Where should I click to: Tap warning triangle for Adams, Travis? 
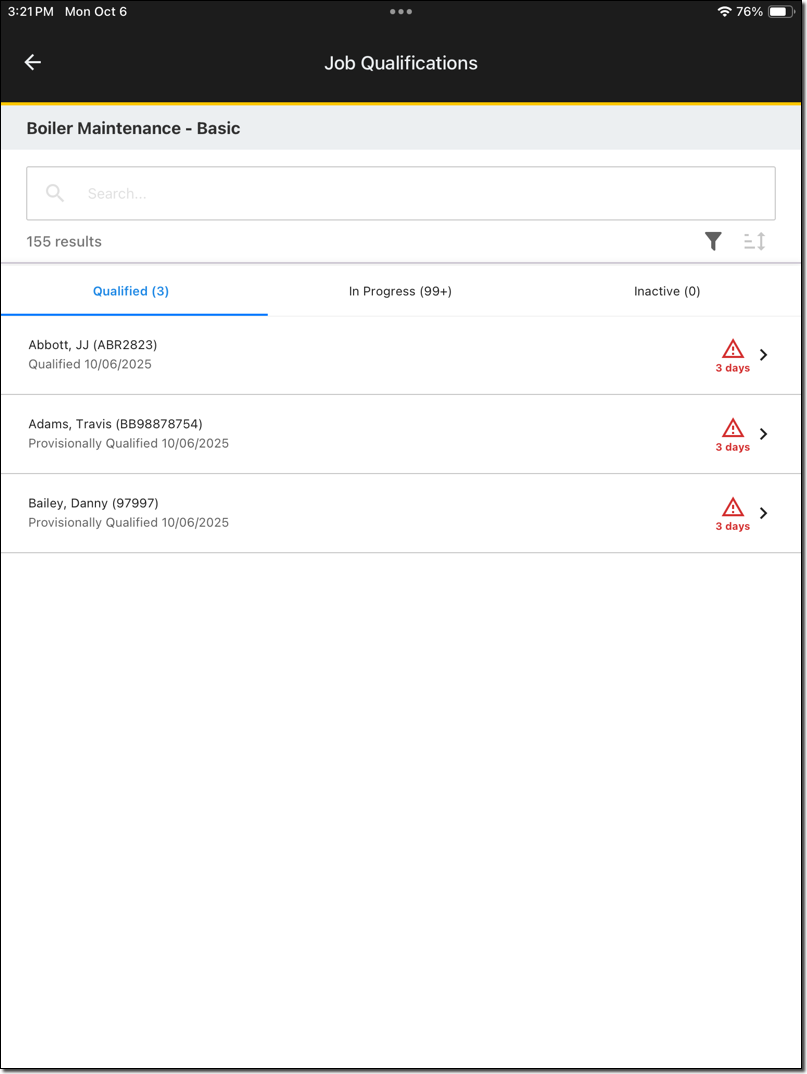(733, 428)
